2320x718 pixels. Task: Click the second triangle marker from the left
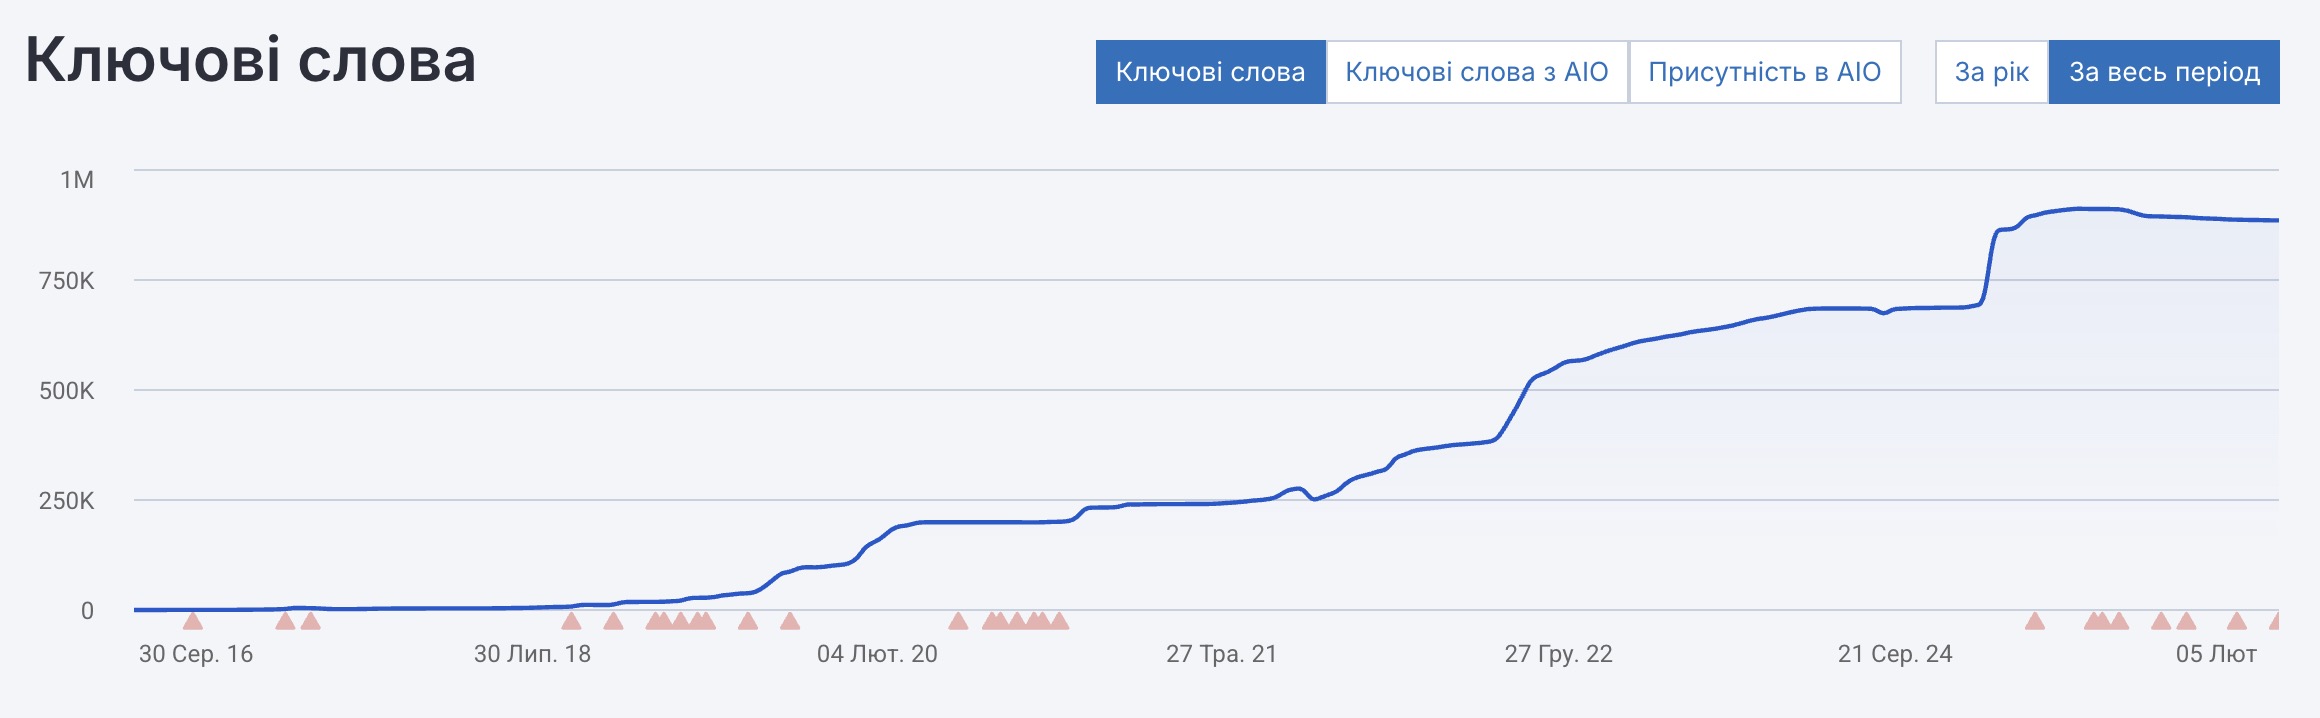(285, 621)
